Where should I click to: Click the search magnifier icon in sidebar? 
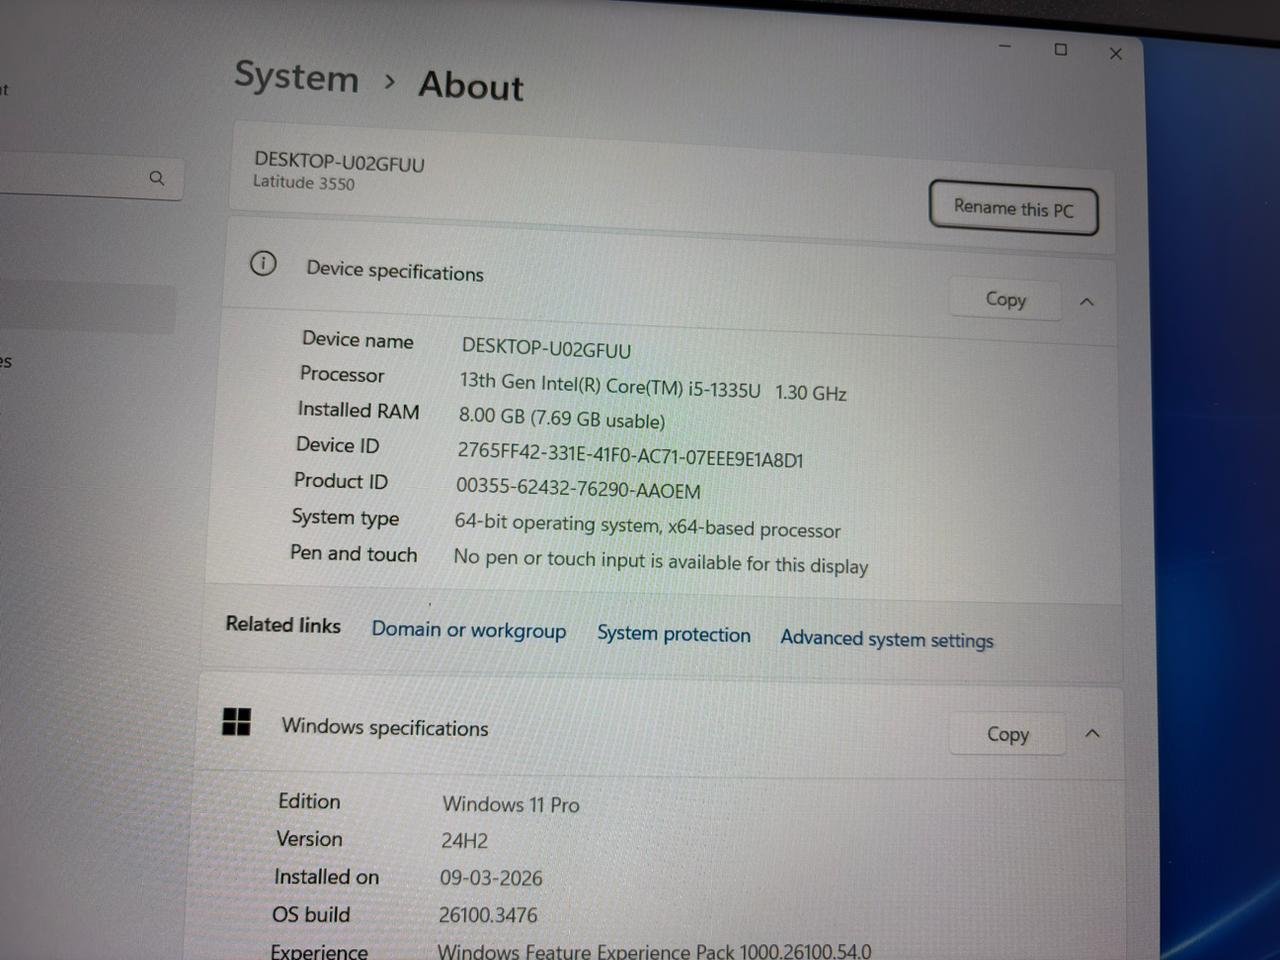pyautogui.click(x=156, y=178)
